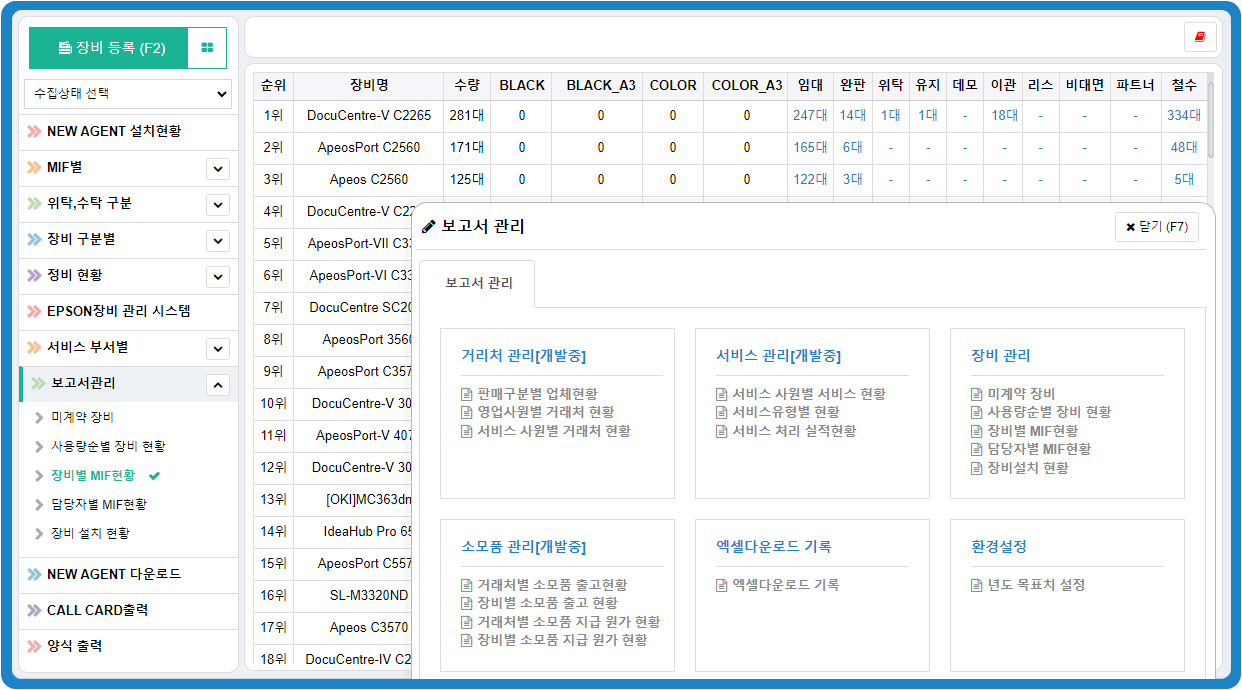Click the 334대 철수 value in row 1위

(x=1184, y=115)
